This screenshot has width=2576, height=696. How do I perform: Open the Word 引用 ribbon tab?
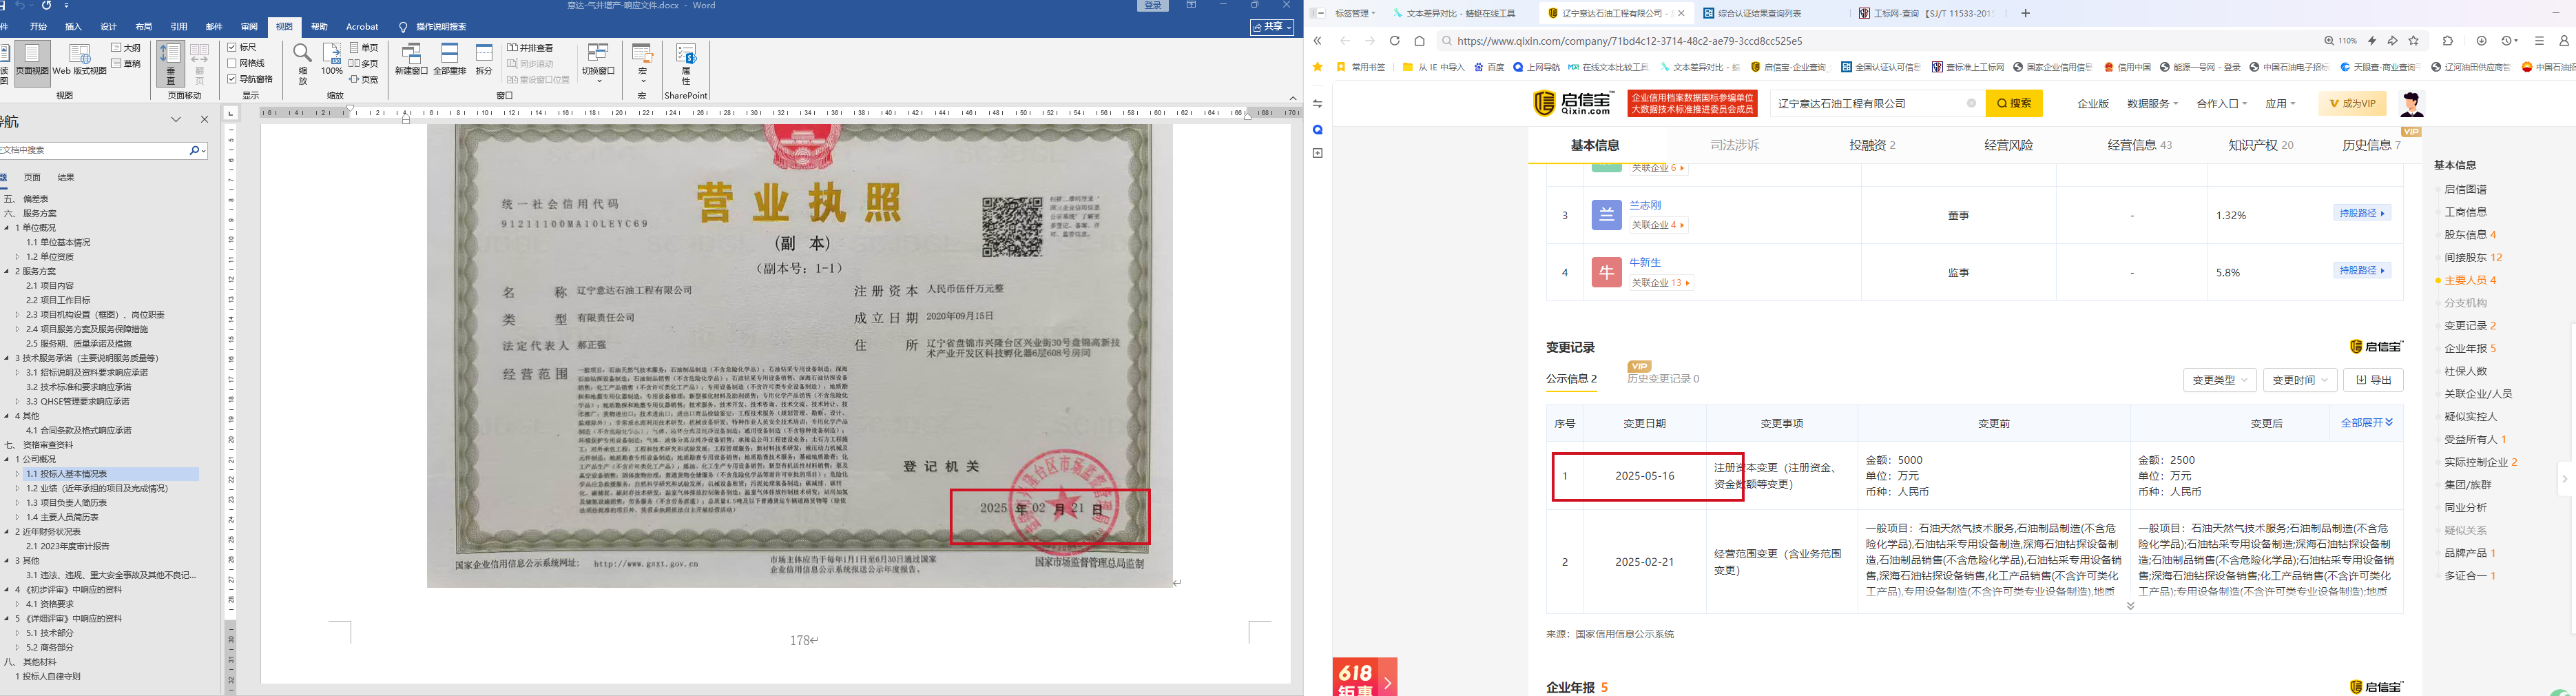[x=179, y=27]
